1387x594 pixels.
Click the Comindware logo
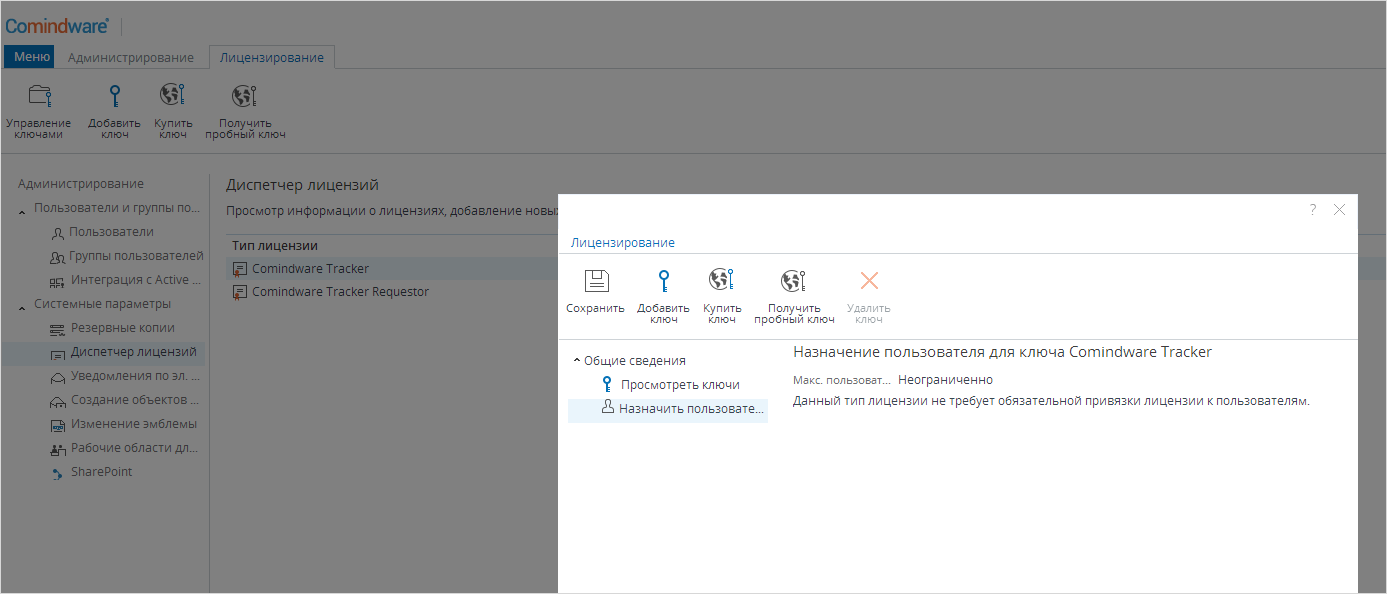[x=57, y=26]
